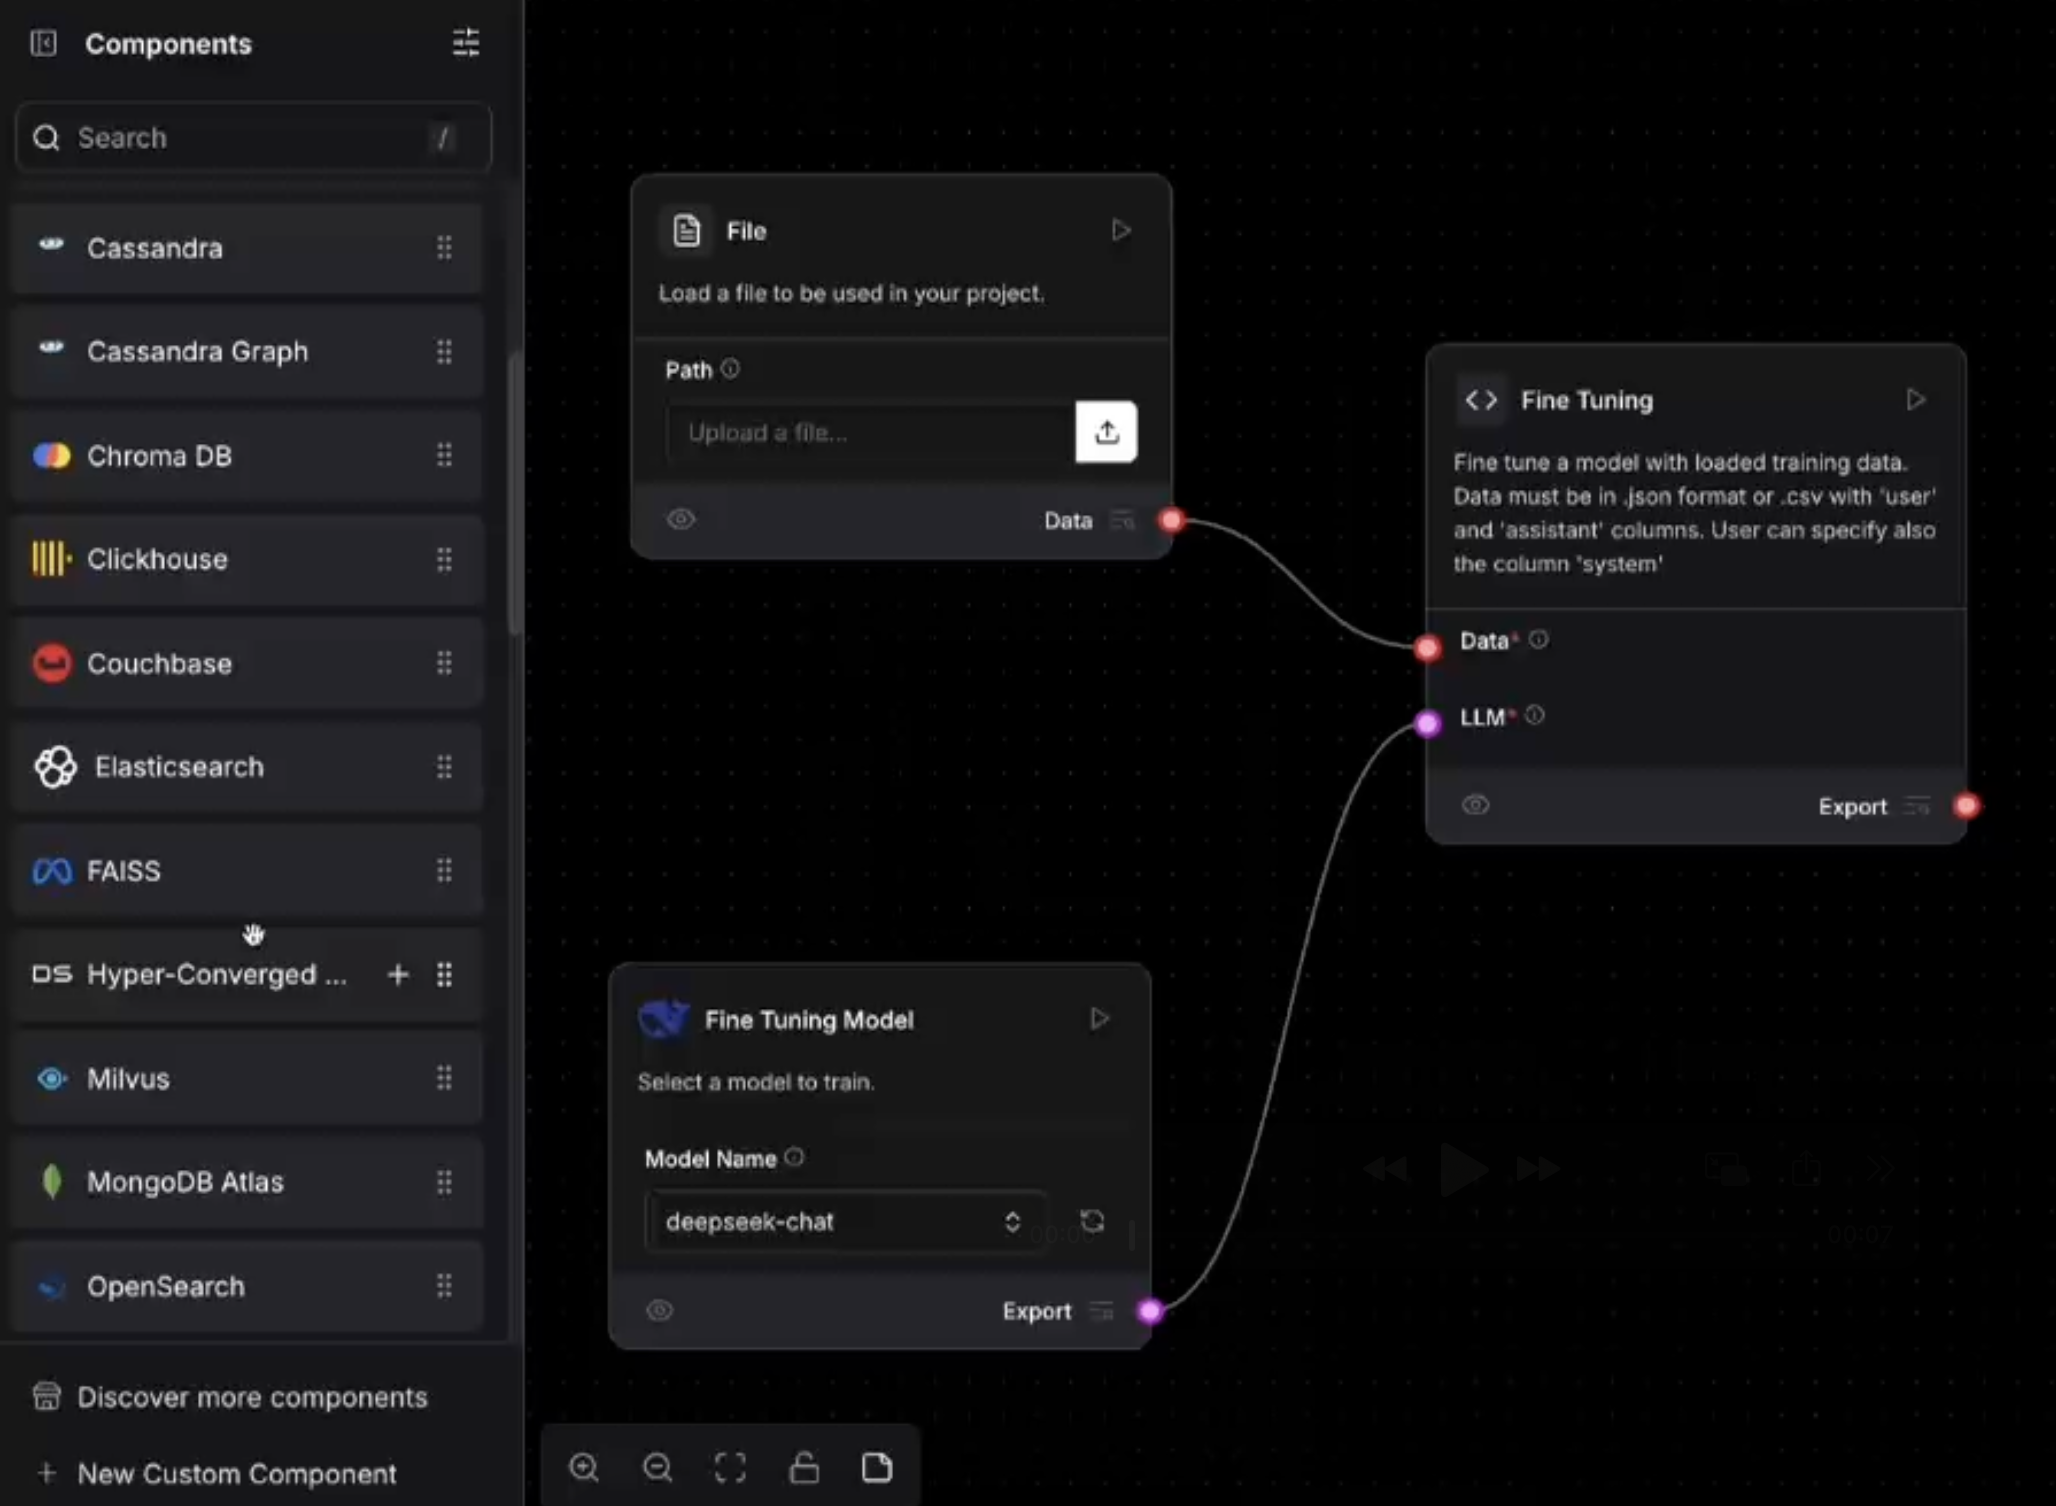Click the upload file button

(1106, 432)
